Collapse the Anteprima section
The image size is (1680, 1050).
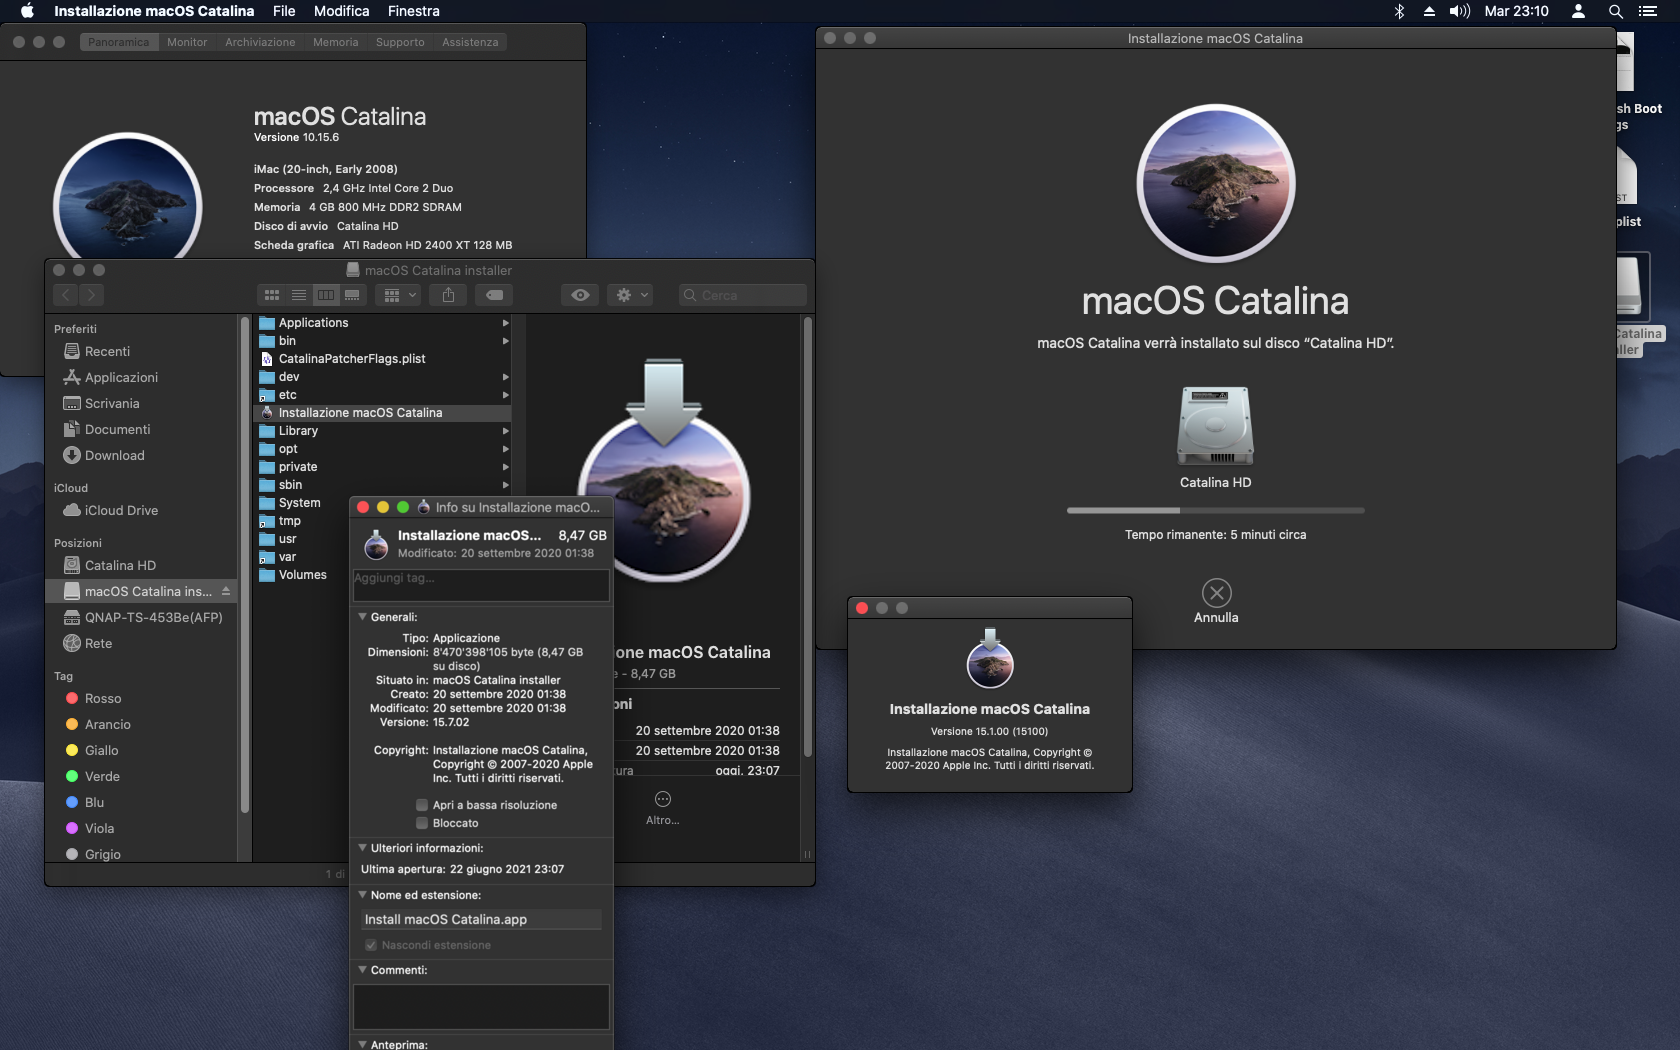pyautogui.click(x=363, y=1044)
